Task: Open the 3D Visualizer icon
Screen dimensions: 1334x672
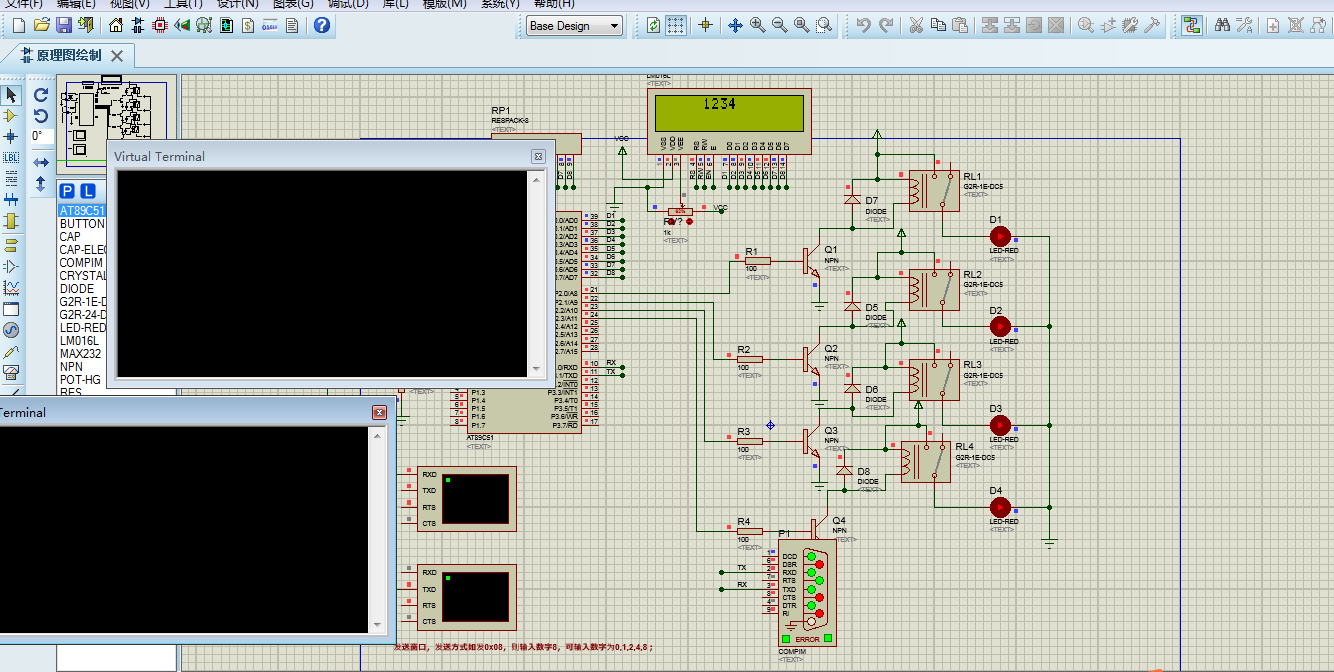Action: pyautogui.click(x=182, y=25)
